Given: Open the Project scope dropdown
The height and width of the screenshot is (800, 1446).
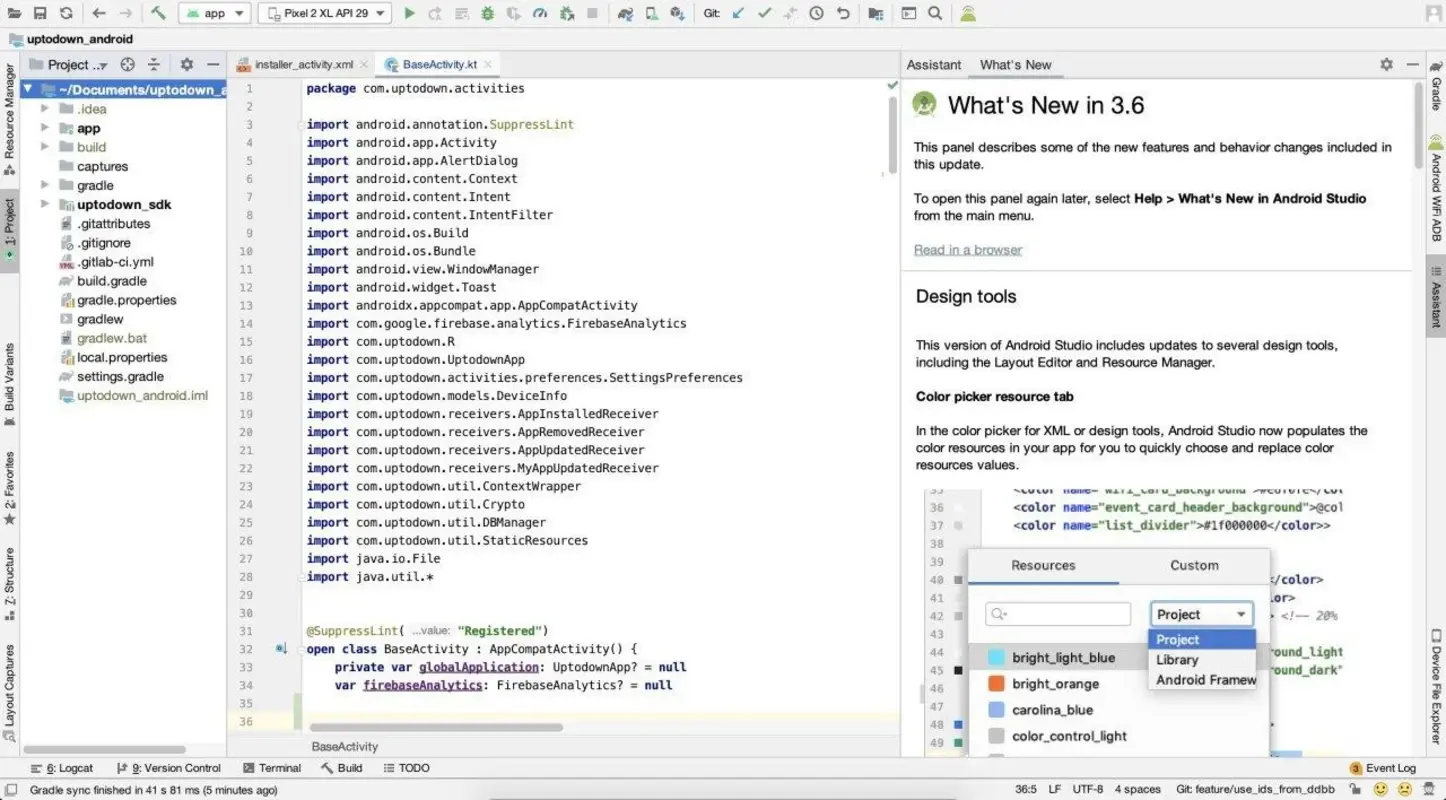Looking at the screenshot, I should coord(1200,613).
